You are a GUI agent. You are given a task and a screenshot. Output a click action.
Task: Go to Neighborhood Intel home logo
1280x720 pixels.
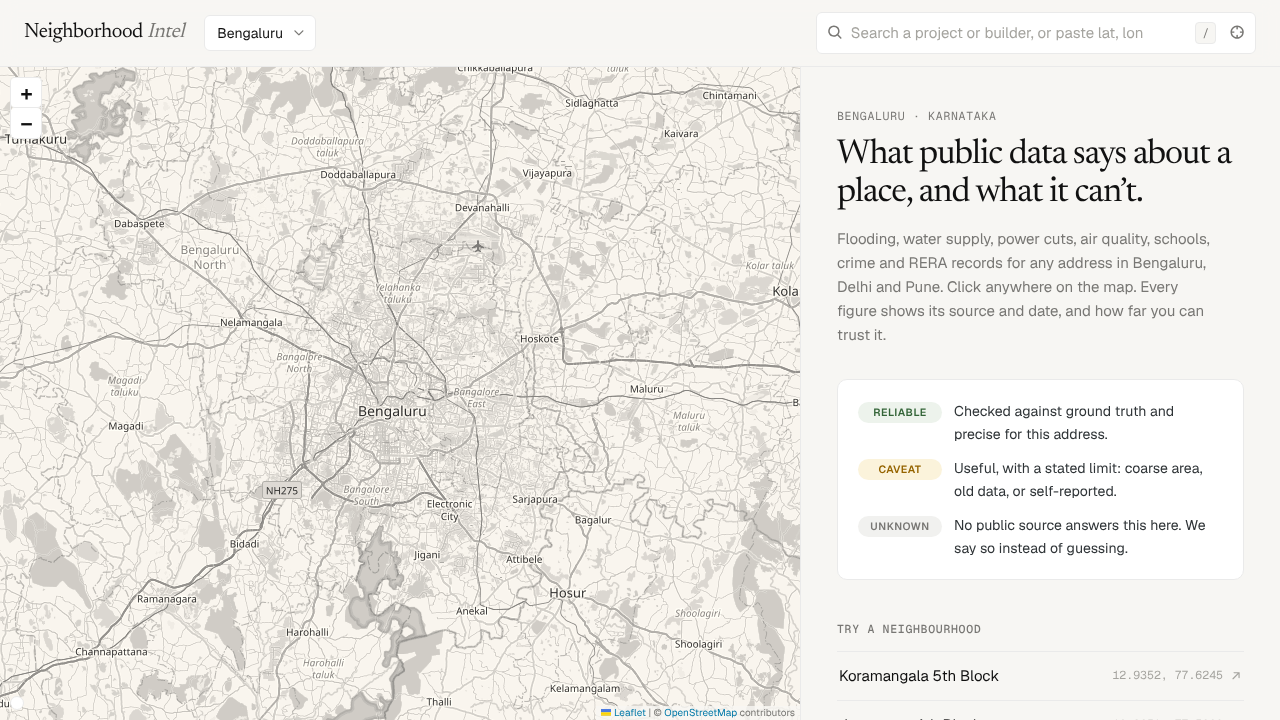tap(105, 31)
